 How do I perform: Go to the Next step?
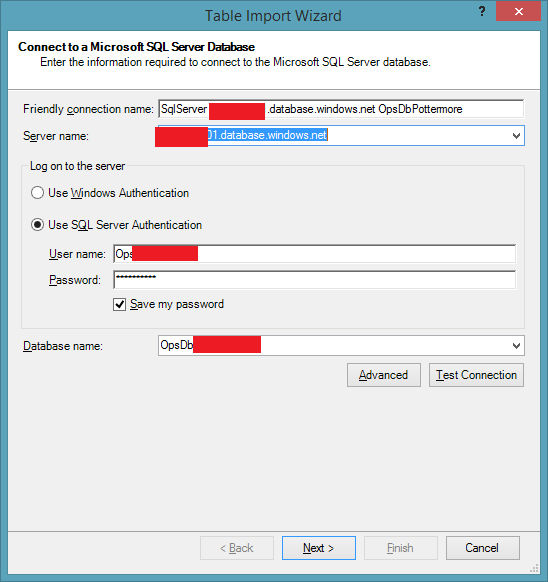pyautogui.click(x=319, y=548)
